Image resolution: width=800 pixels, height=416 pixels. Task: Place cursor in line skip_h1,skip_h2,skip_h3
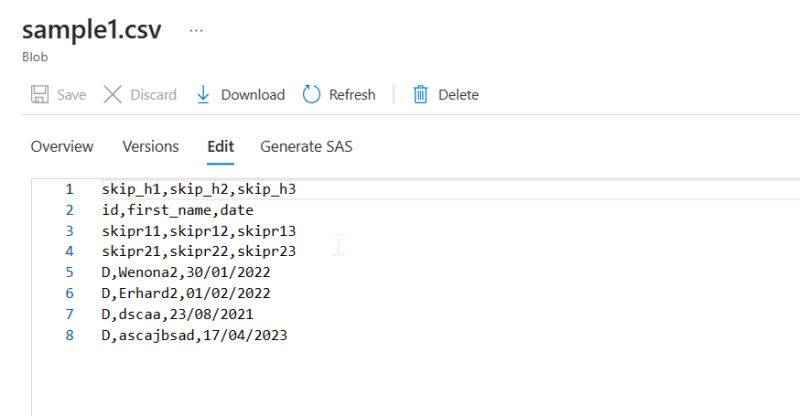(199, 189)
